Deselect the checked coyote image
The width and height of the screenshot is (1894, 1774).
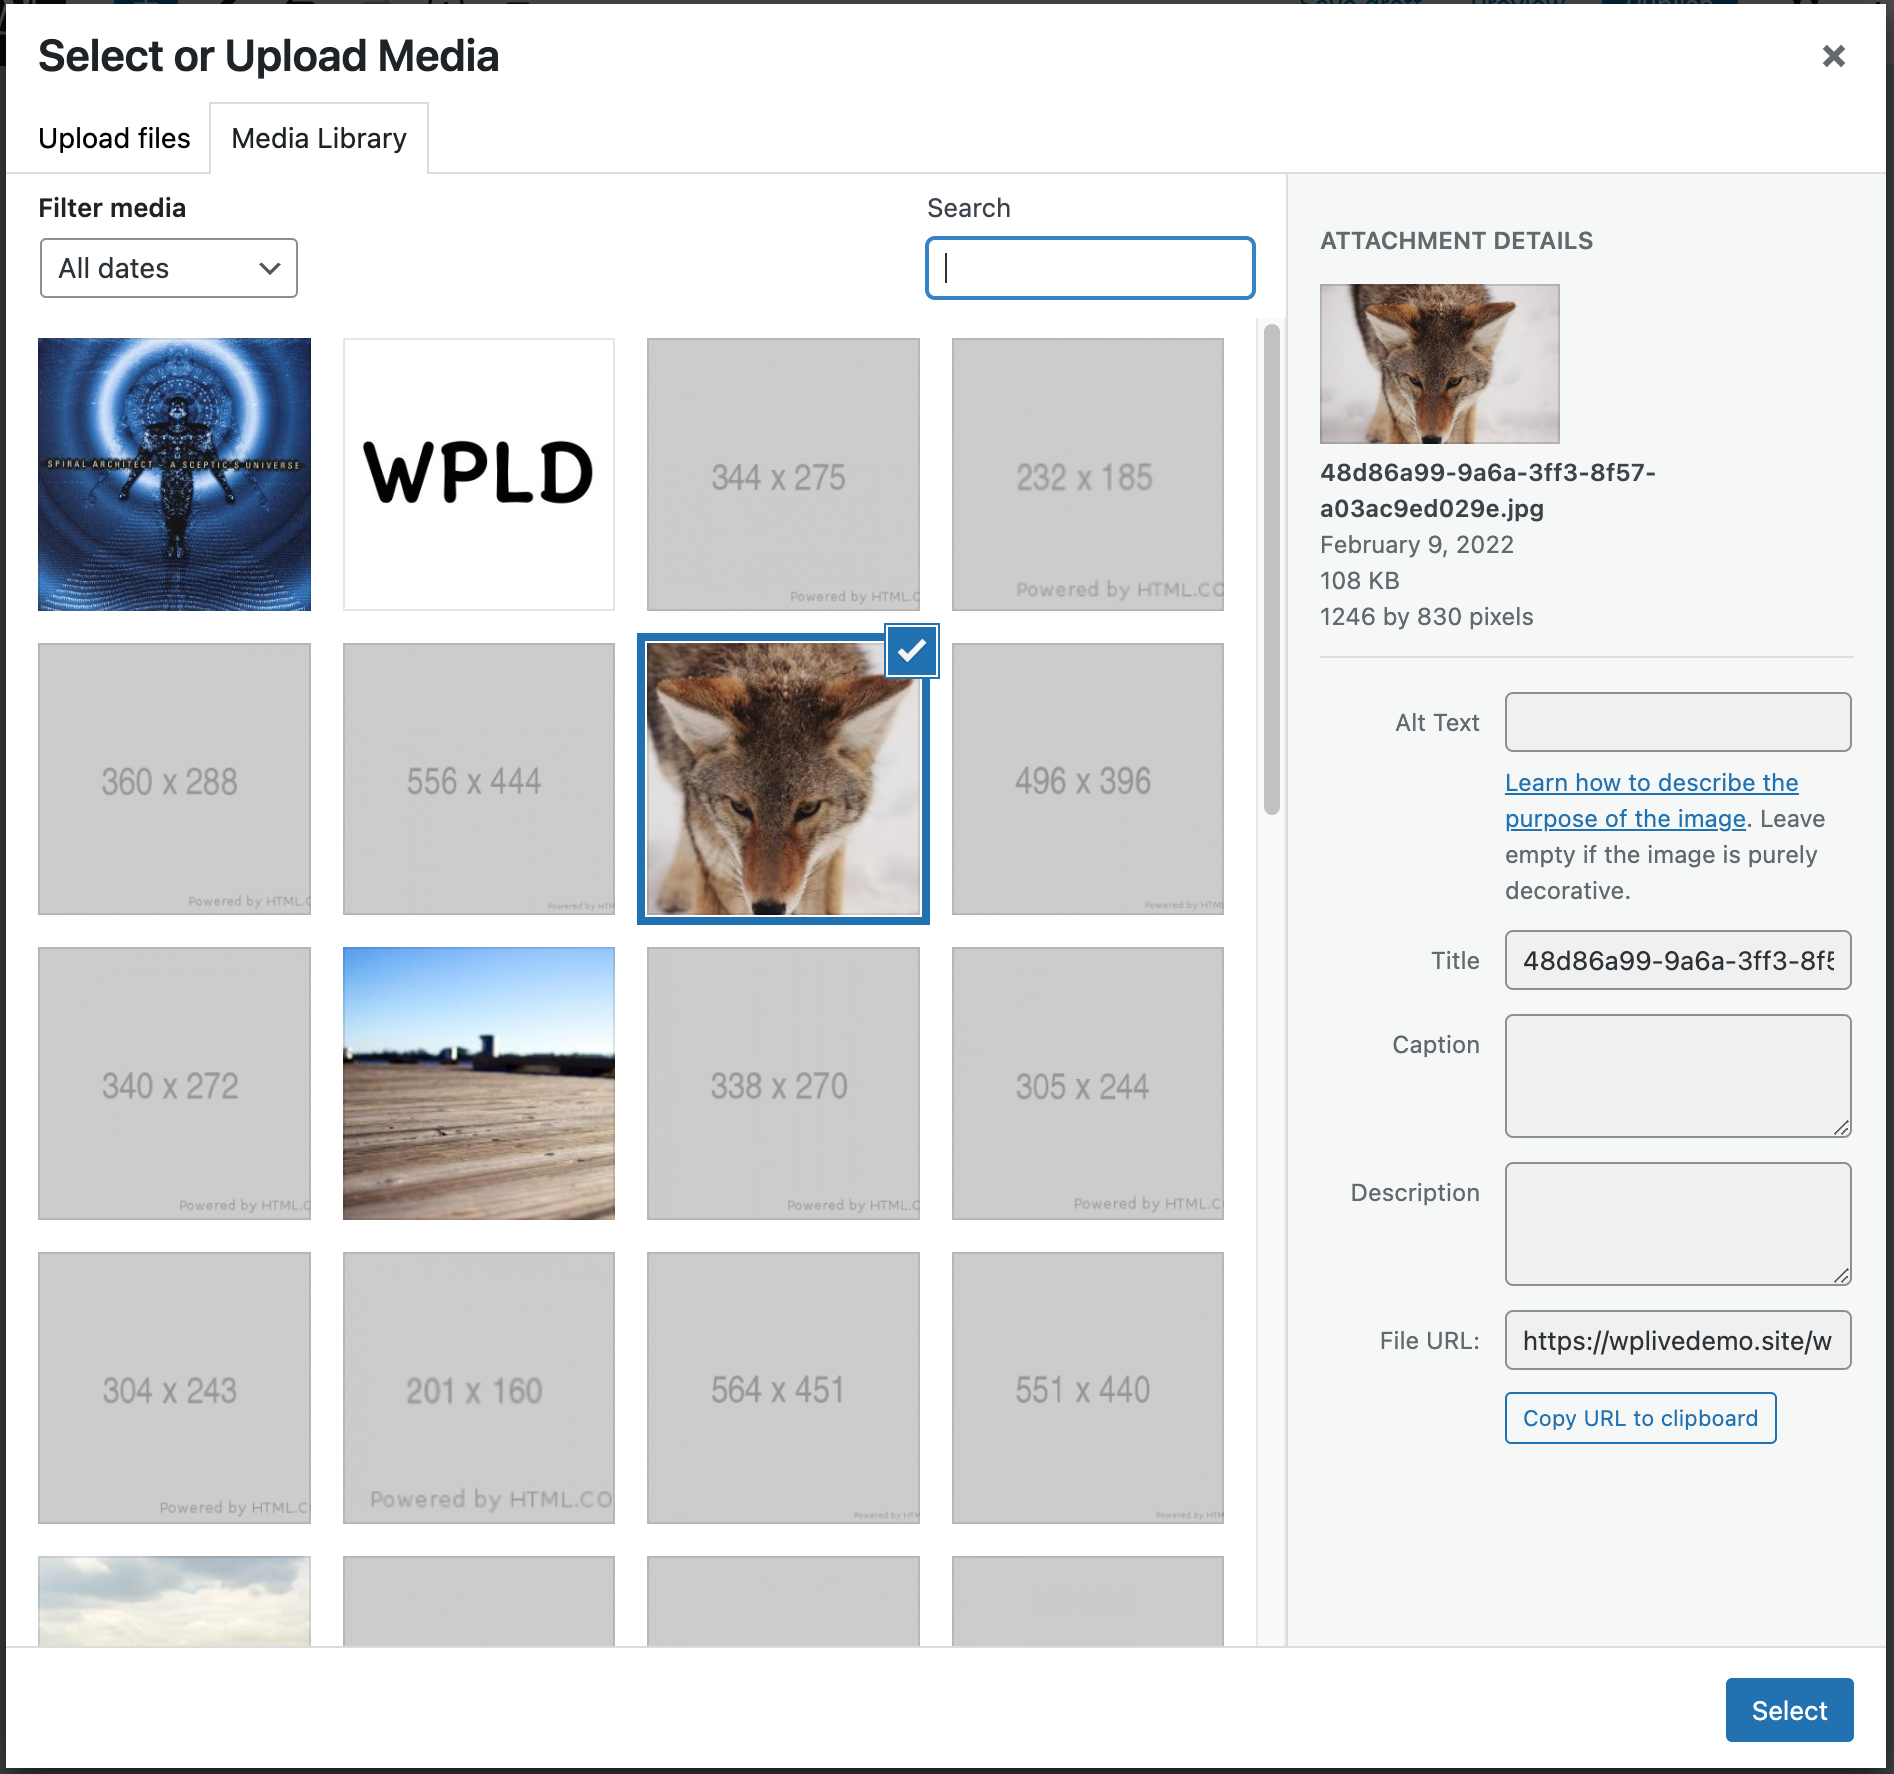(911, 651)
